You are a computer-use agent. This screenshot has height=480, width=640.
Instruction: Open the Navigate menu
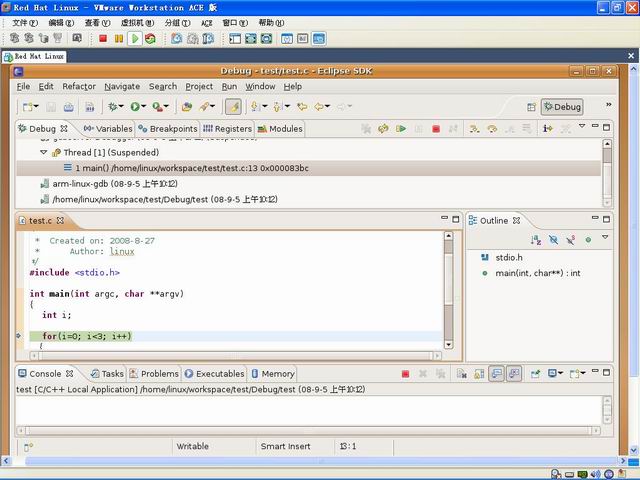[122, 87]
